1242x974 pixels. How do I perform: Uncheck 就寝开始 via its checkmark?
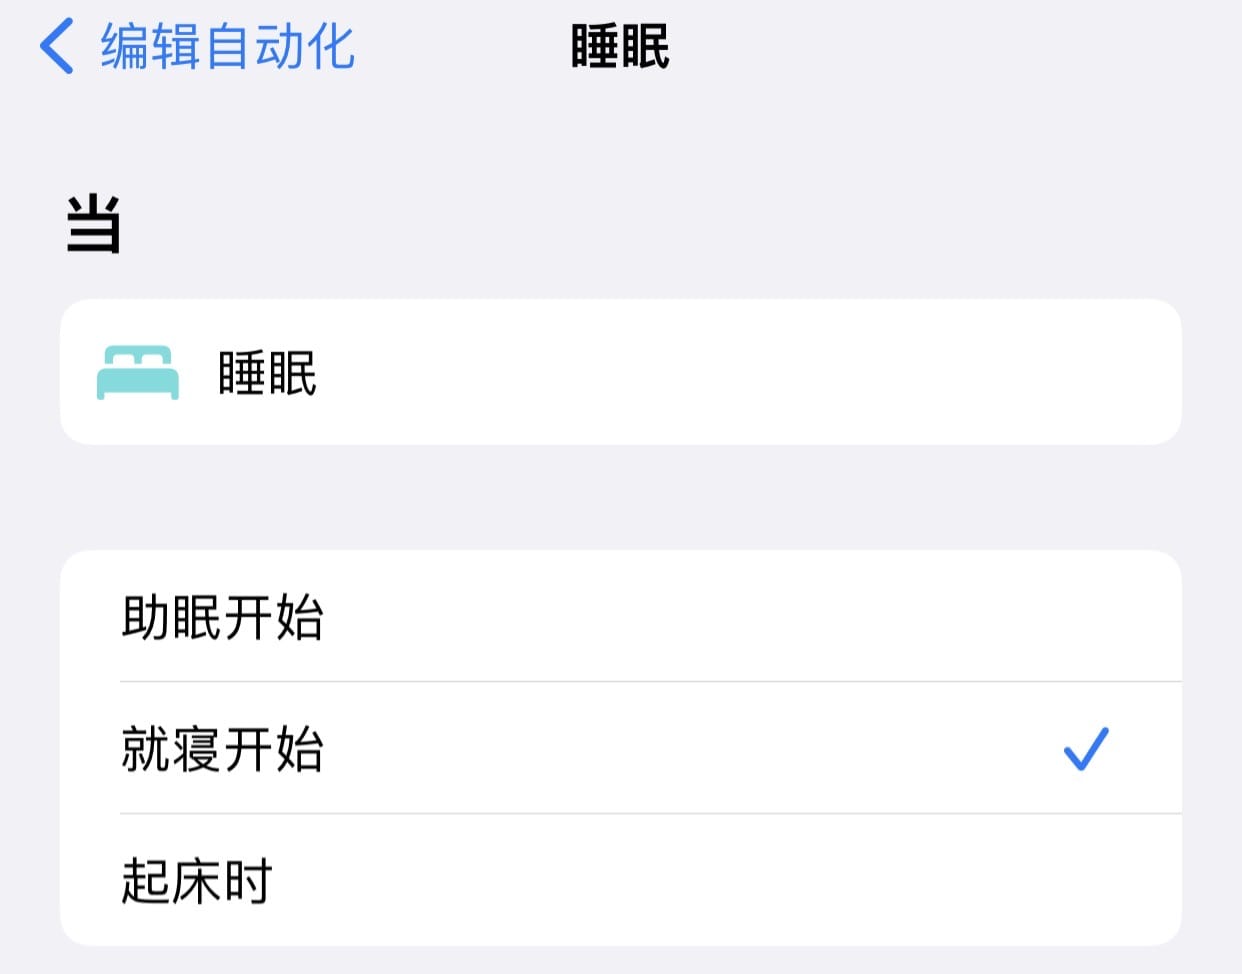pos(1086,748)
